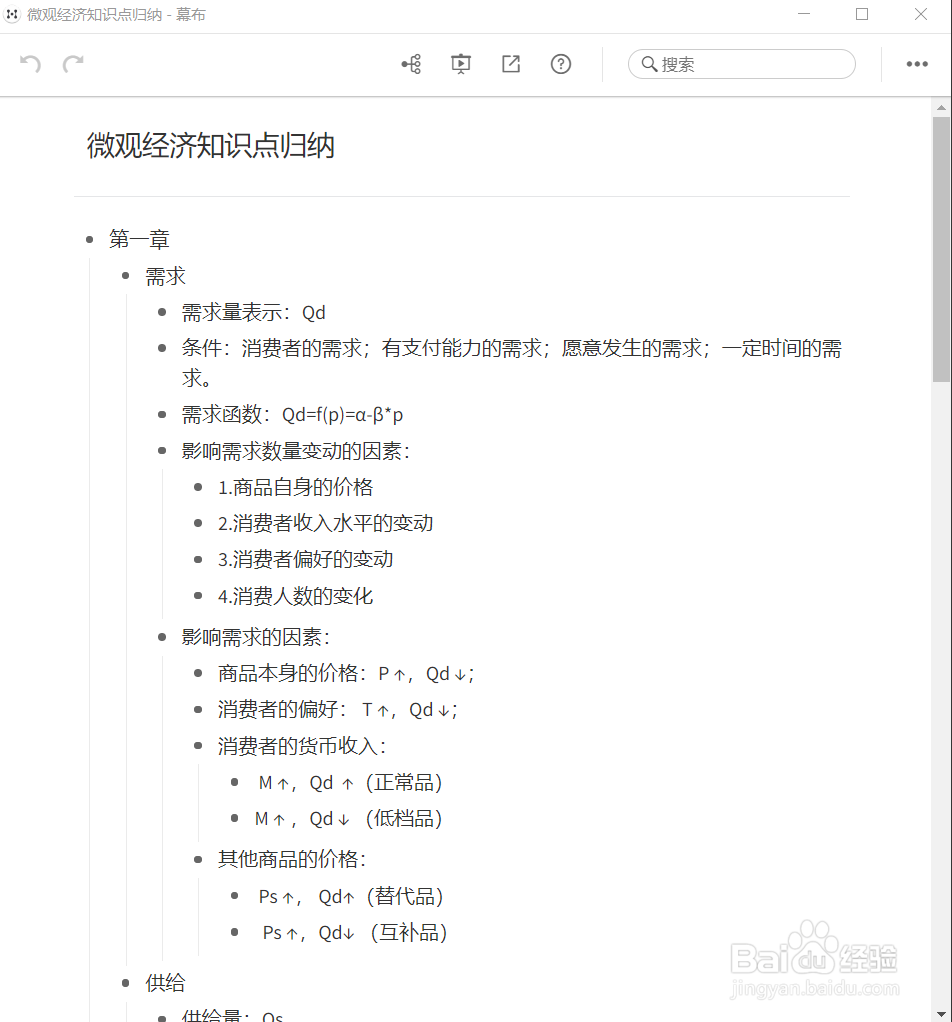Image resolution: width=952 pixels, height=1022 pixels.
Task: Click the document title 微观经济知识点归纳
Action: pyautogui.click(x=210, y=145)
